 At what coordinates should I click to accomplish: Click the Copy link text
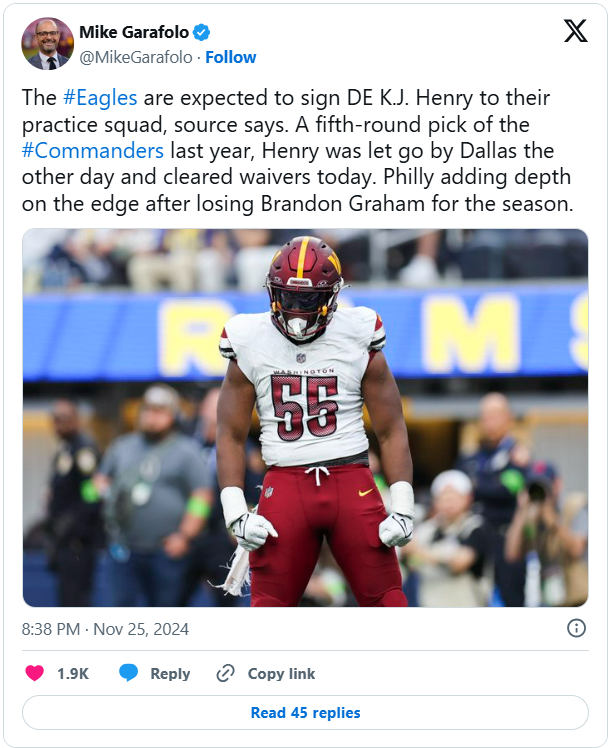(x=281, y=674)
